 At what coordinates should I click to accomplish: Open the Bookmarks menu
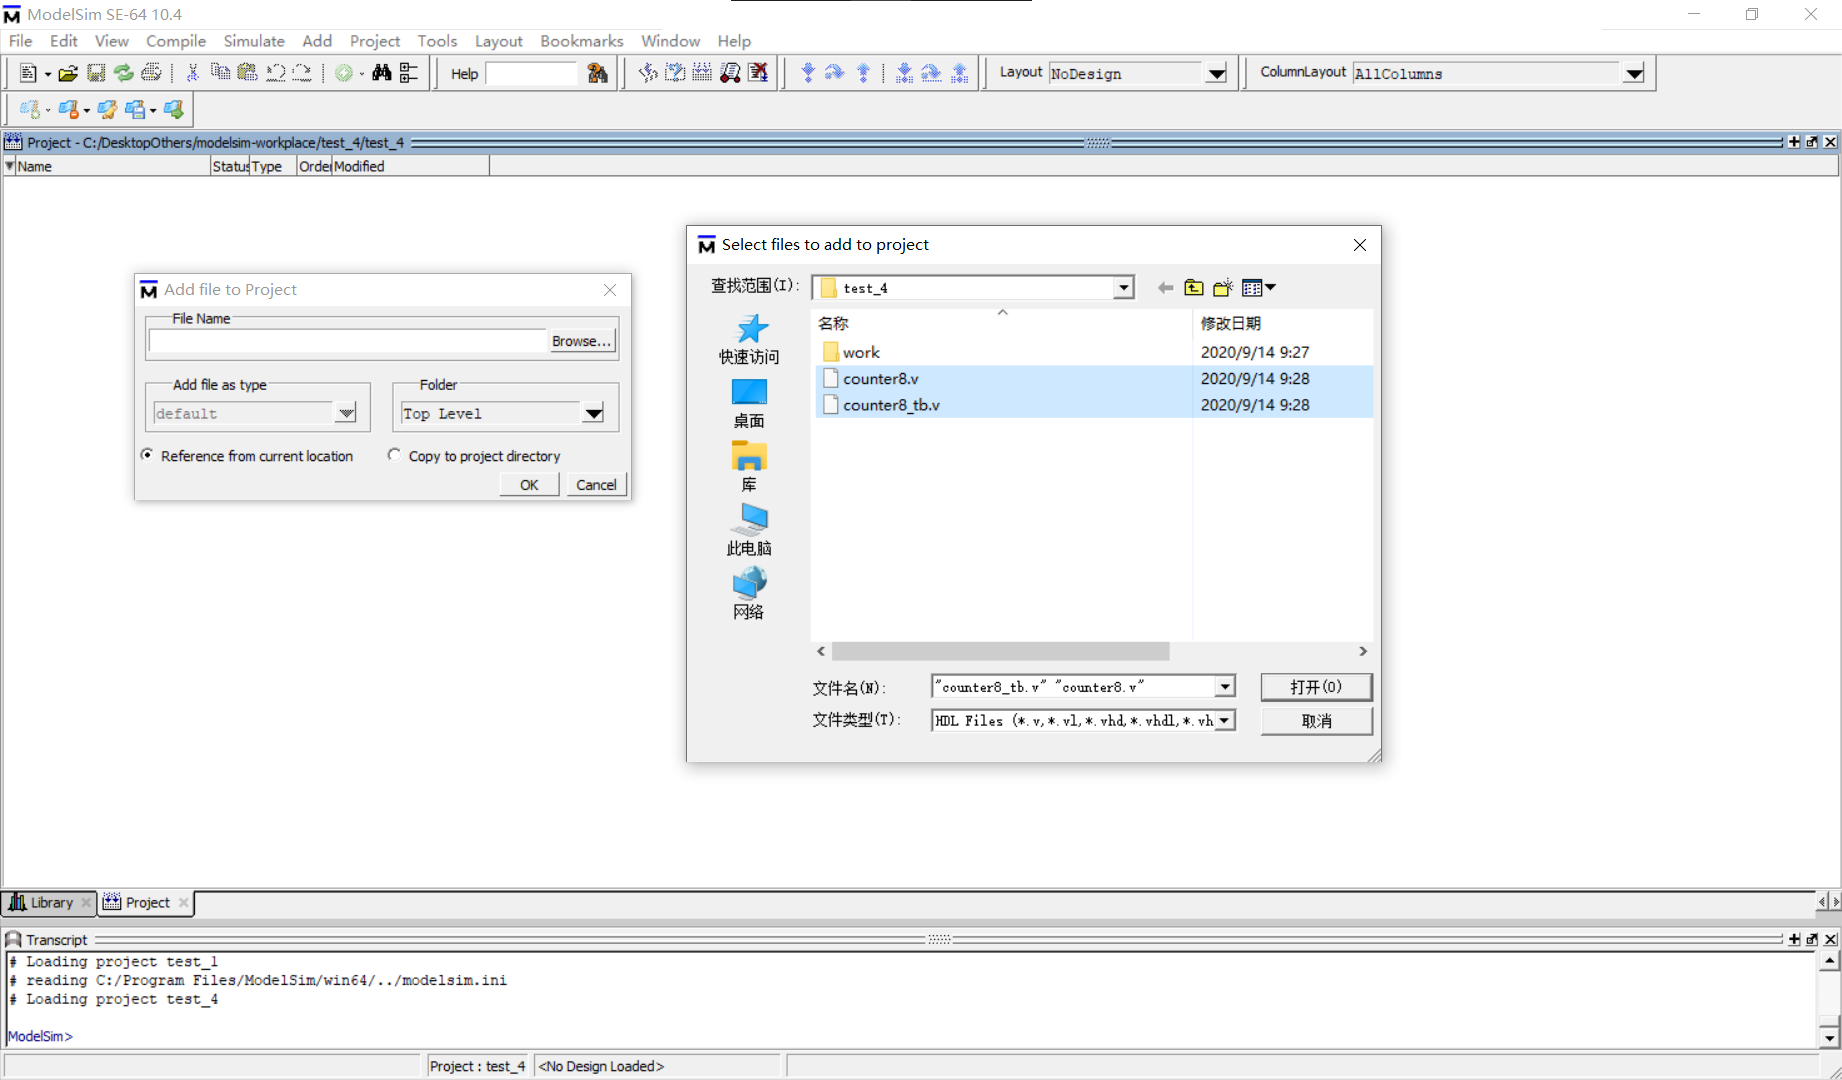582,41
